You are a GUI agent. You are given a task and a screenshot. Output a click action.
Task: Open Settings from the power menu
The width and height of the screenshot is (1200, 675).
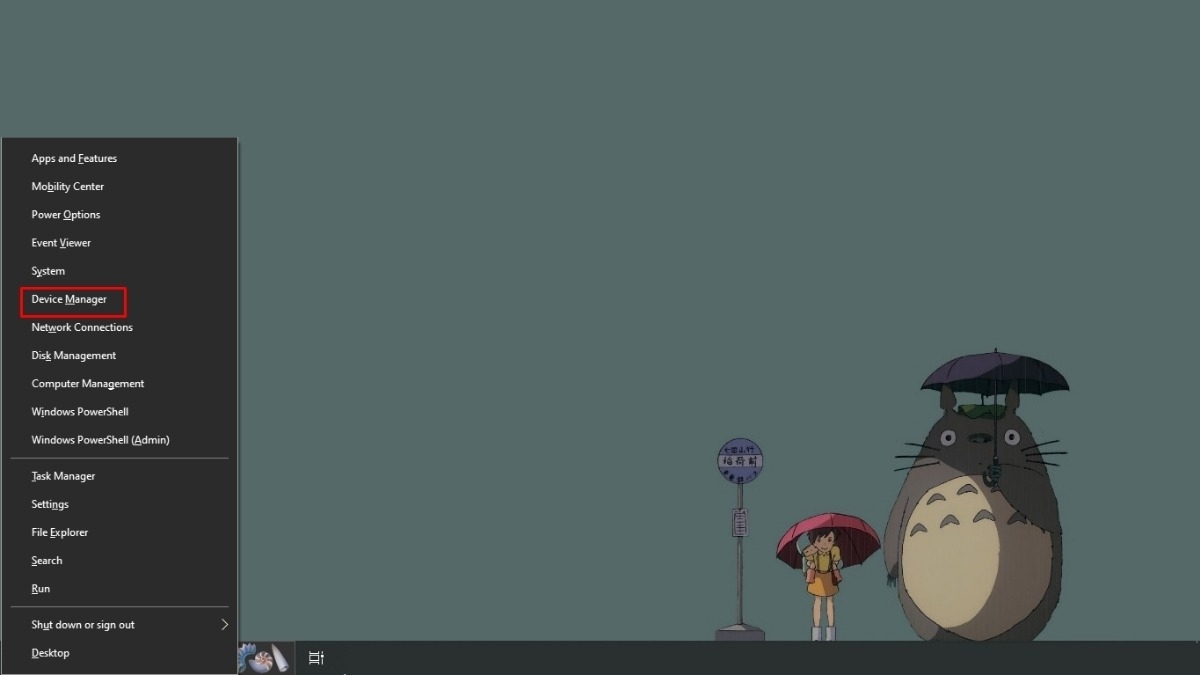point(50,505)
